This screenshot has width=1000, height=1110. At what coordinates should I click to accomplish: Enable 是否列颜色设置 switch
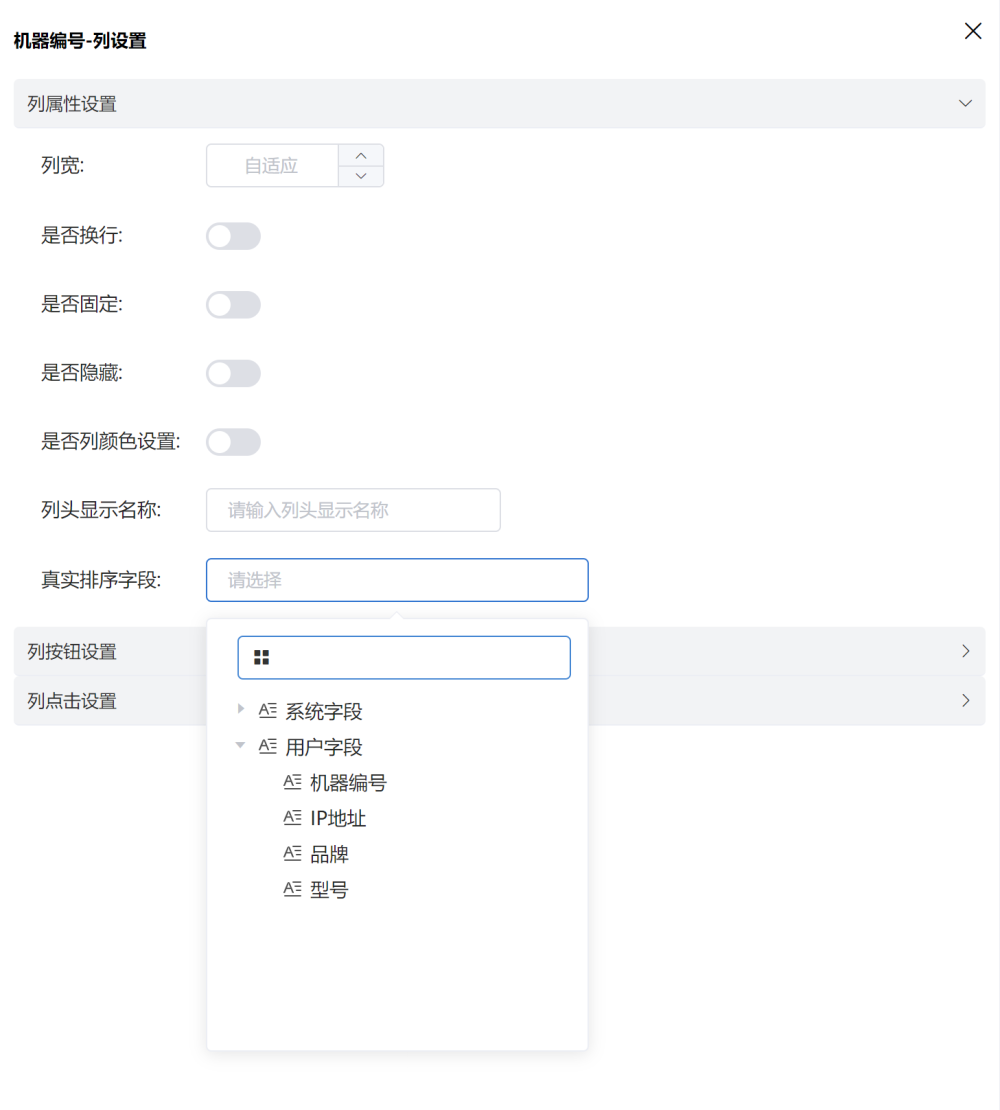coord(233,442)
